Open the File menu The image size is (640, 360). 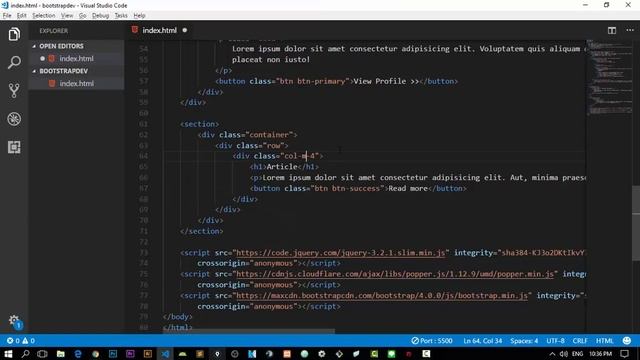pos(7,16)
